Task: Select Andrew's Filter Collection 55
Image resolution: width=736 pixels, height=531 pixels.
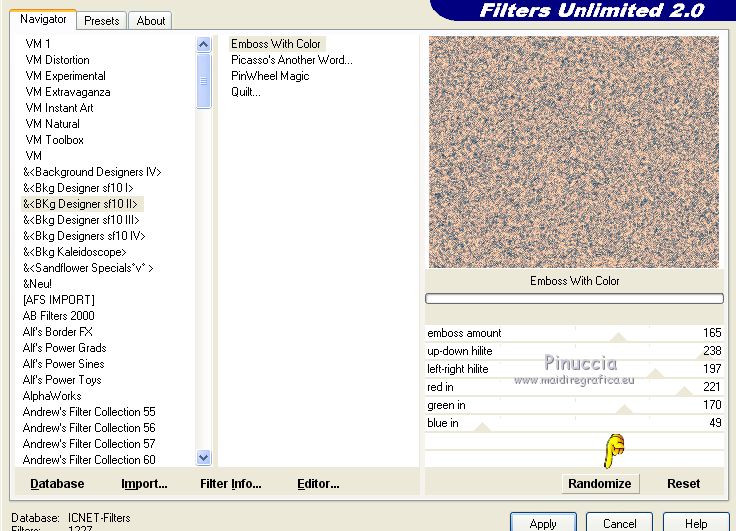Action: (89, 411)
